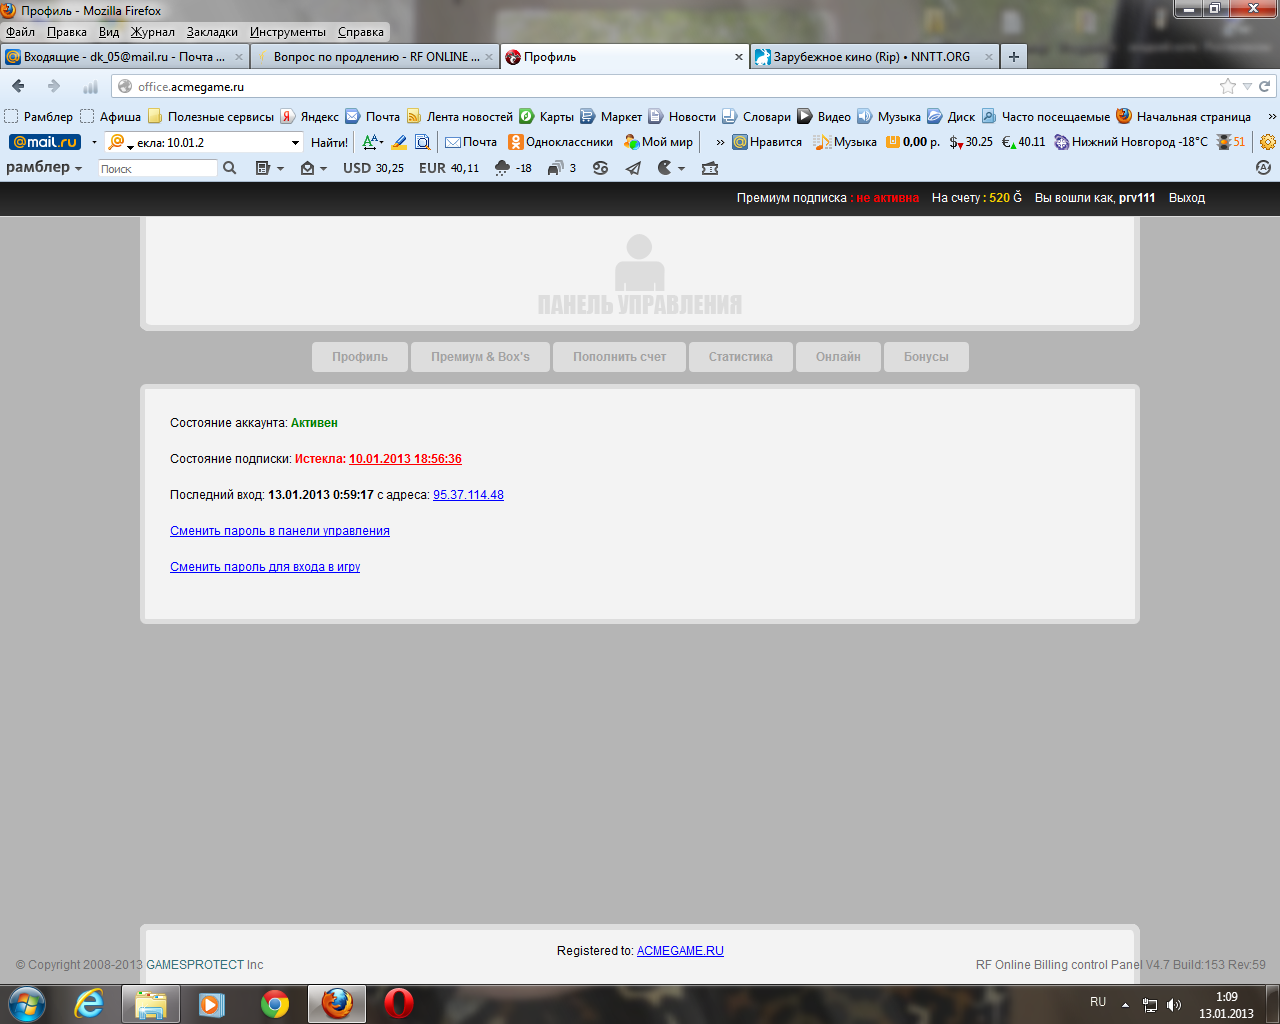Show hidden system tray icons arrow
The image size is (1280, 1024).
1125,1005
